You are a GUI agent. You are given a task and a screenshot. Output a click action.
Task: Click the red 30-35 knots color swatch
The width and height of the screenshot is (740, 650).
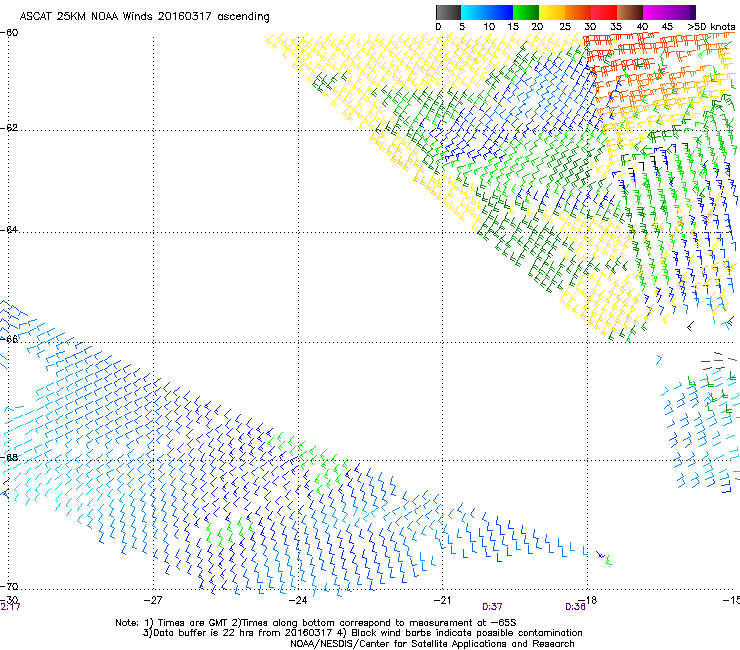click(604, 12)
